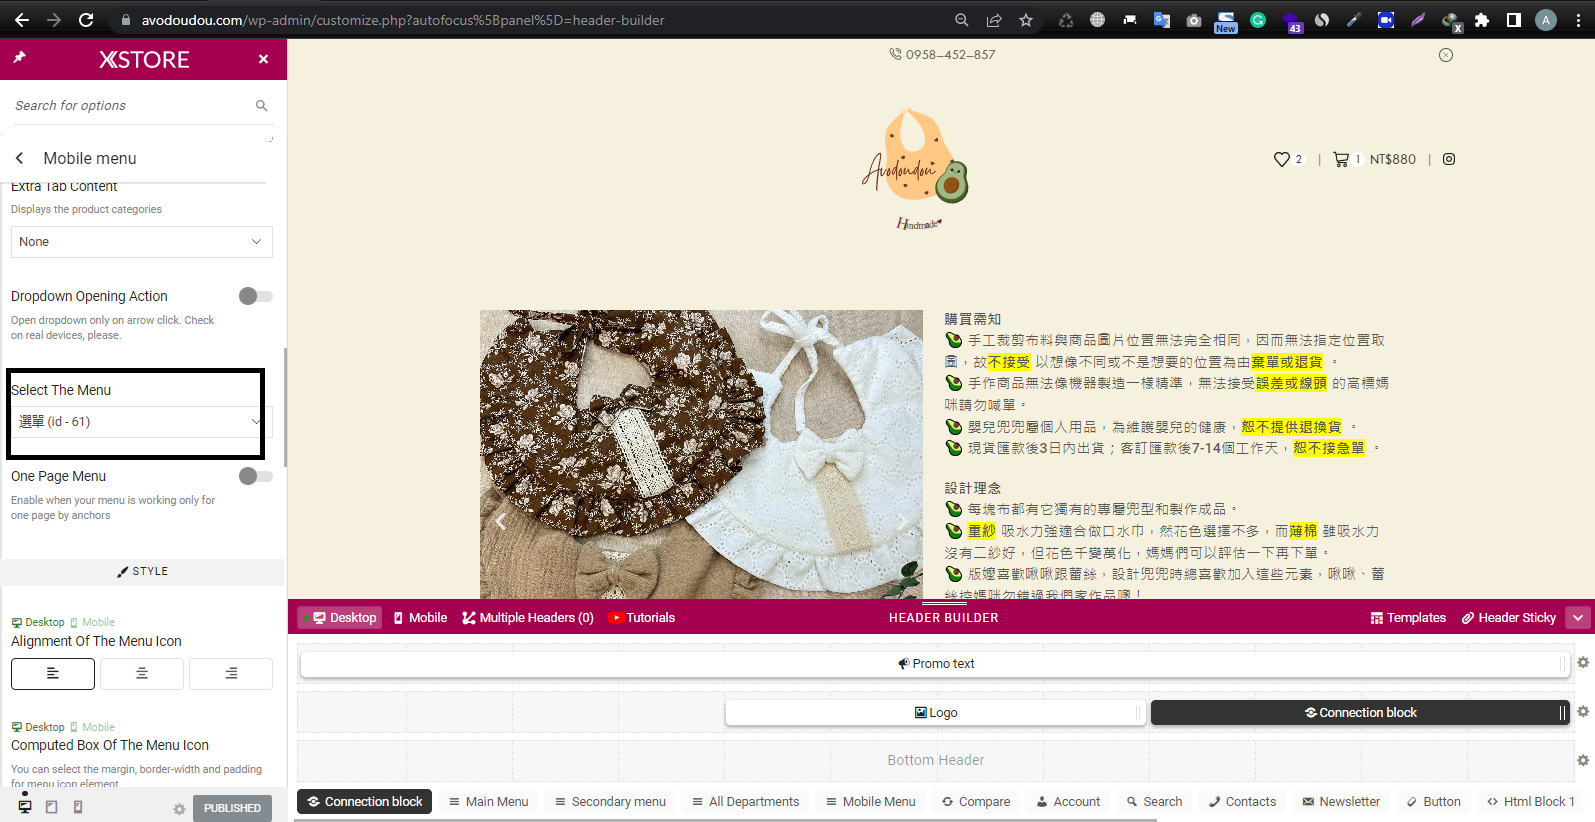The image size is (1595, 822).
Task: Open Multiple Headers (0)
Action: click(528, 618)
